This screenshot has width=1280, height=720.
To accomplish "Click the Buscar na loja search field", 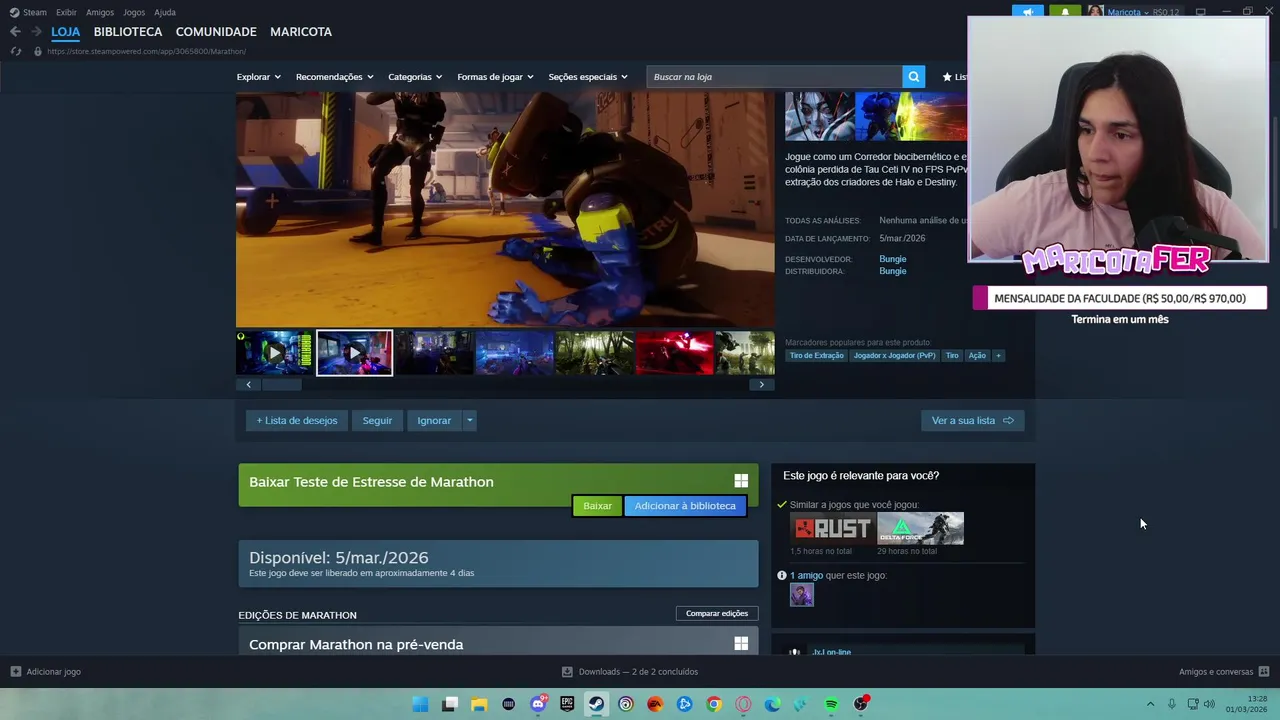I will [x=775, y=77].
